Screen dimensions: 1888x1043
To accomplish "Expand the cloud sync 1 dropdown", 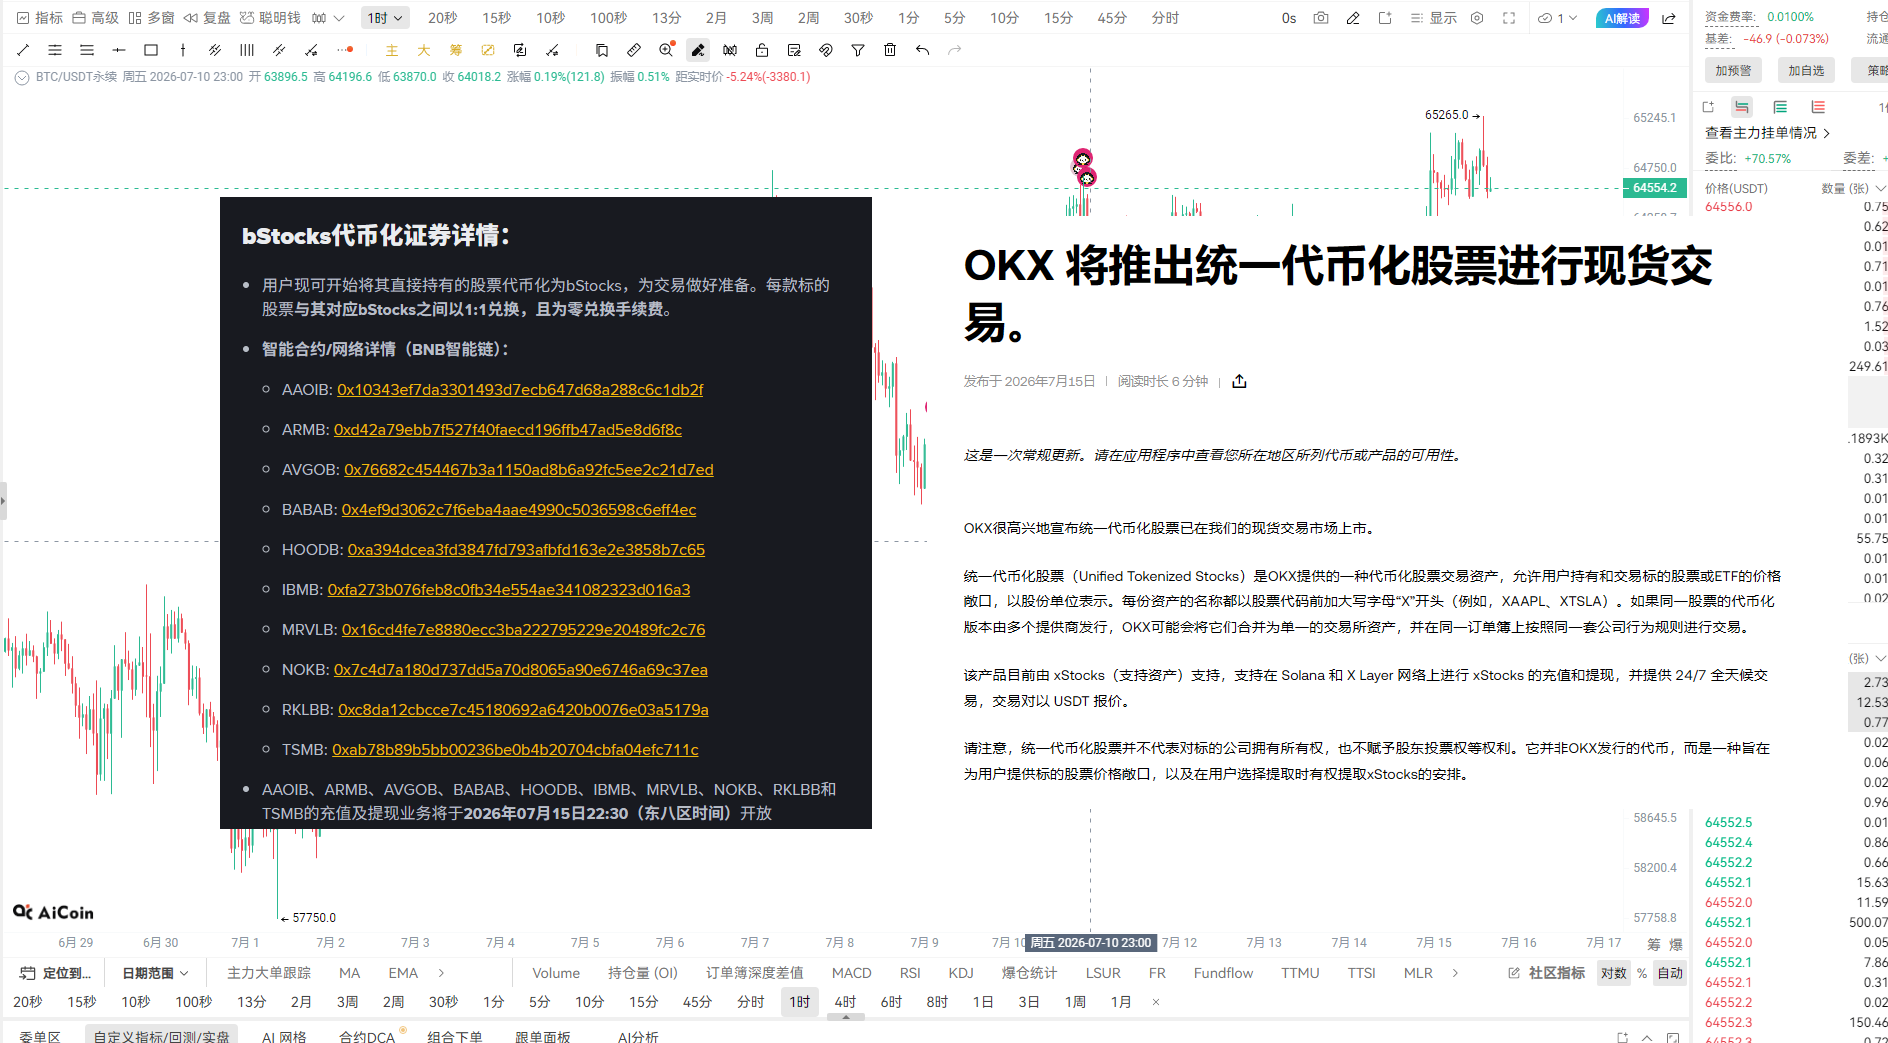I will pos(1557,18).
